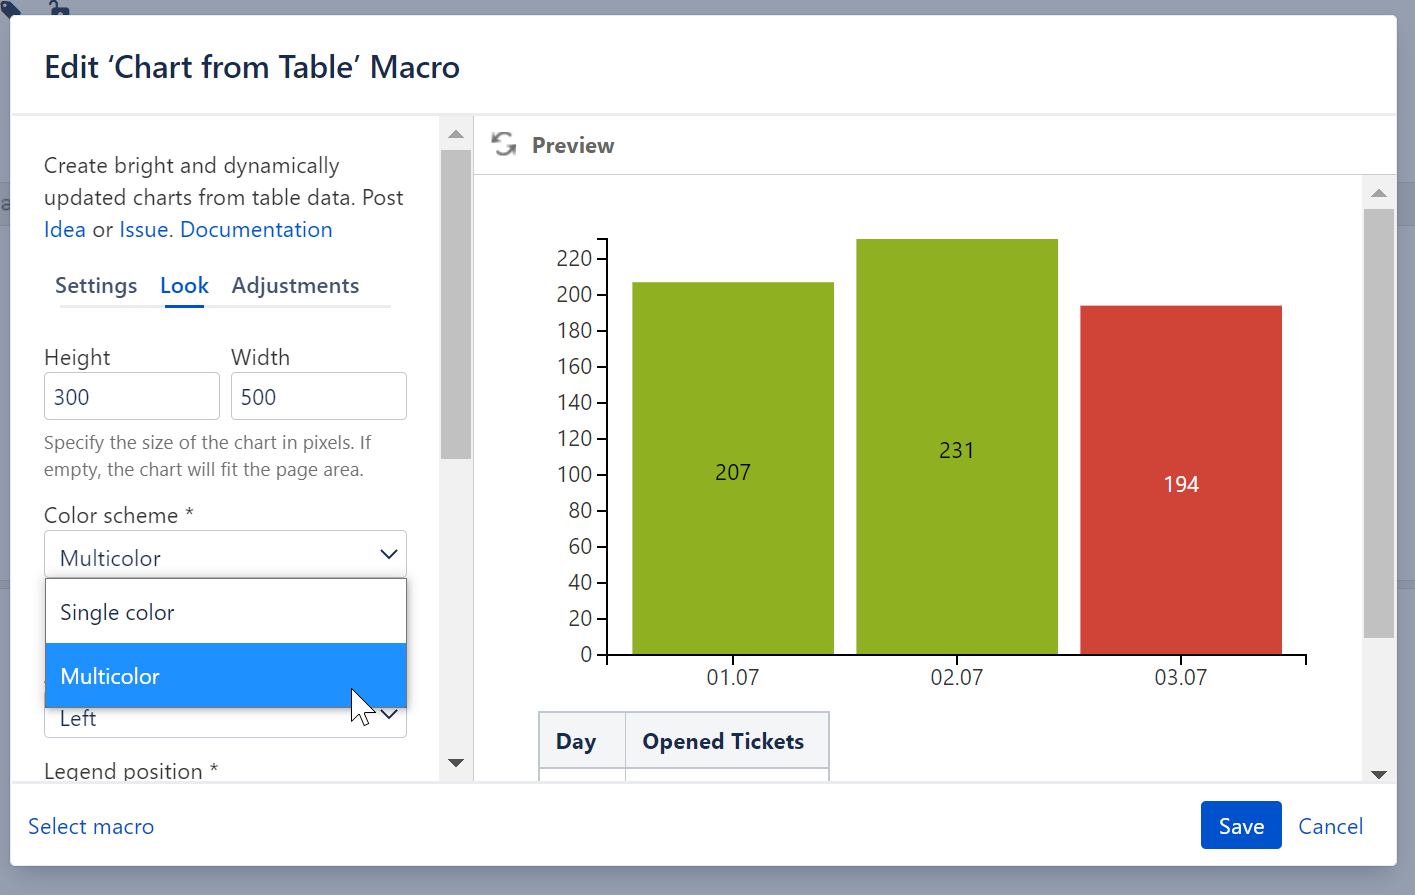
Task: Select the Look tab
Action: pyautogui.click(x=184, y=286)
